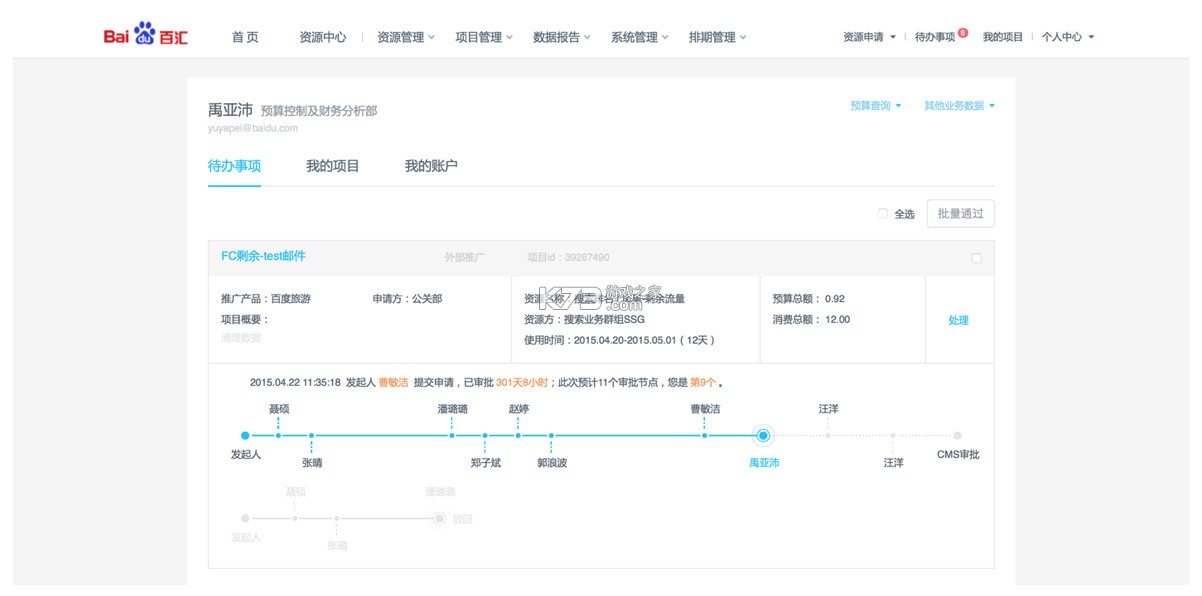1202x596 pixels.
Task: Click the 301天8小时 elapsed time text
Action: pos(524,382)
